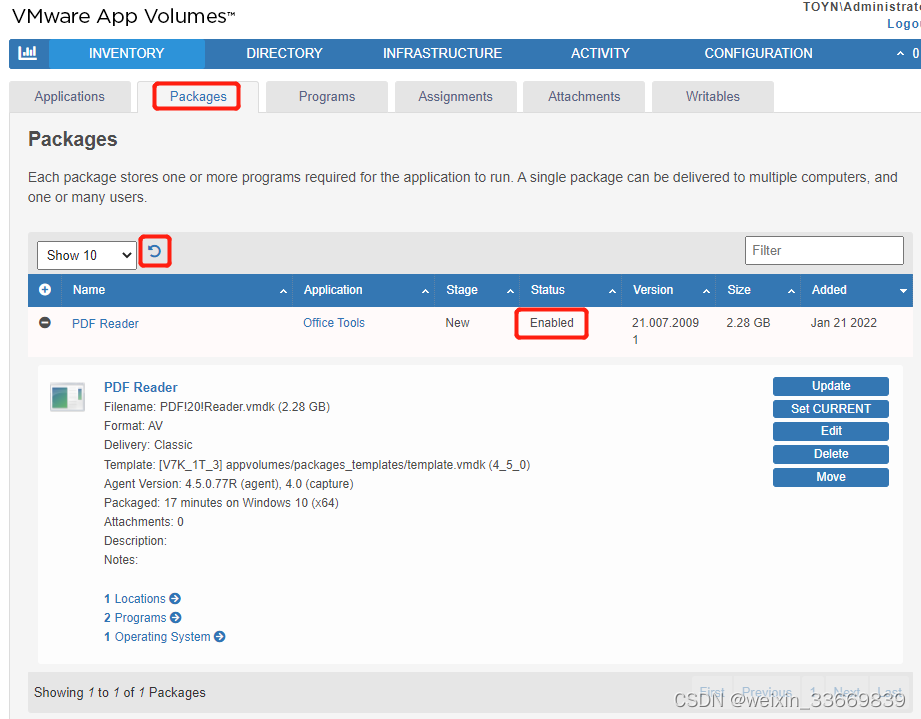The image size is (921, 719).
Task: Click the Packaged 17 minutes line
Action: pos(221,503)
